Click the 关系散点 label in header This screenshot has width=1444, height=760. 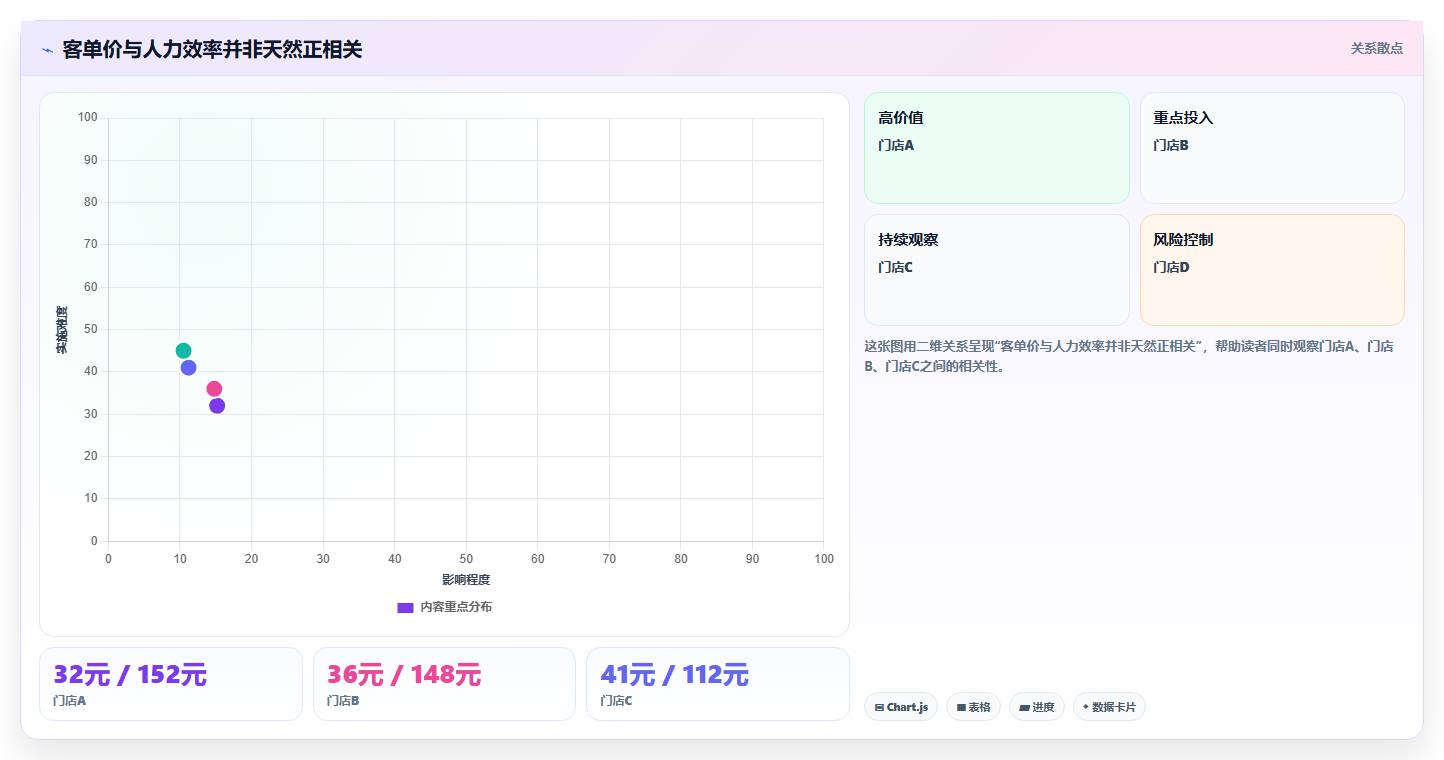pyautogui.click(x=1376, y=48)
